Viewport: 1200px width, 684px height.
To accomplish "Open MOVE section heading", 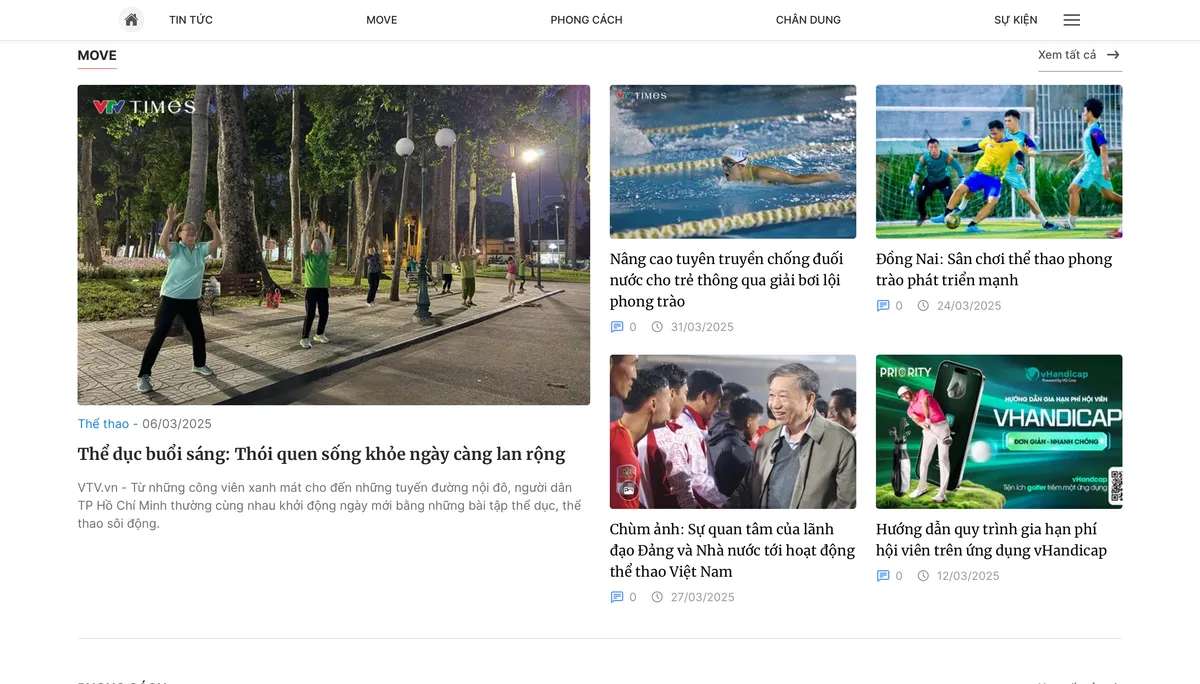I will pyautogui.click(x=97, y=55).
